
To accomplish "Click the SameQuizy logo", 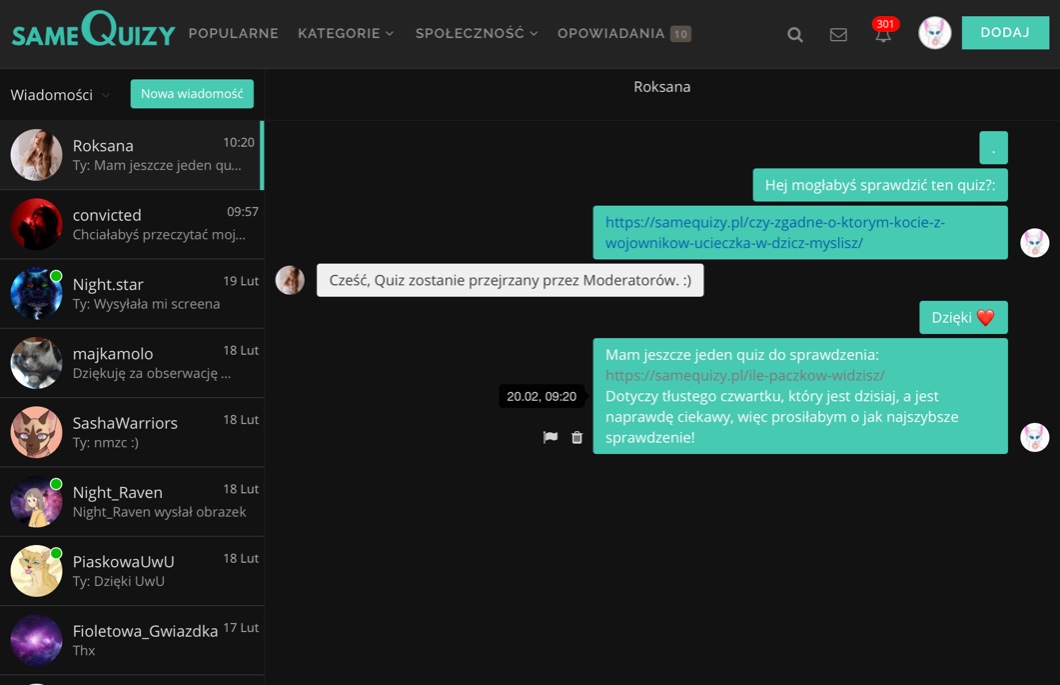I will 93,32.
